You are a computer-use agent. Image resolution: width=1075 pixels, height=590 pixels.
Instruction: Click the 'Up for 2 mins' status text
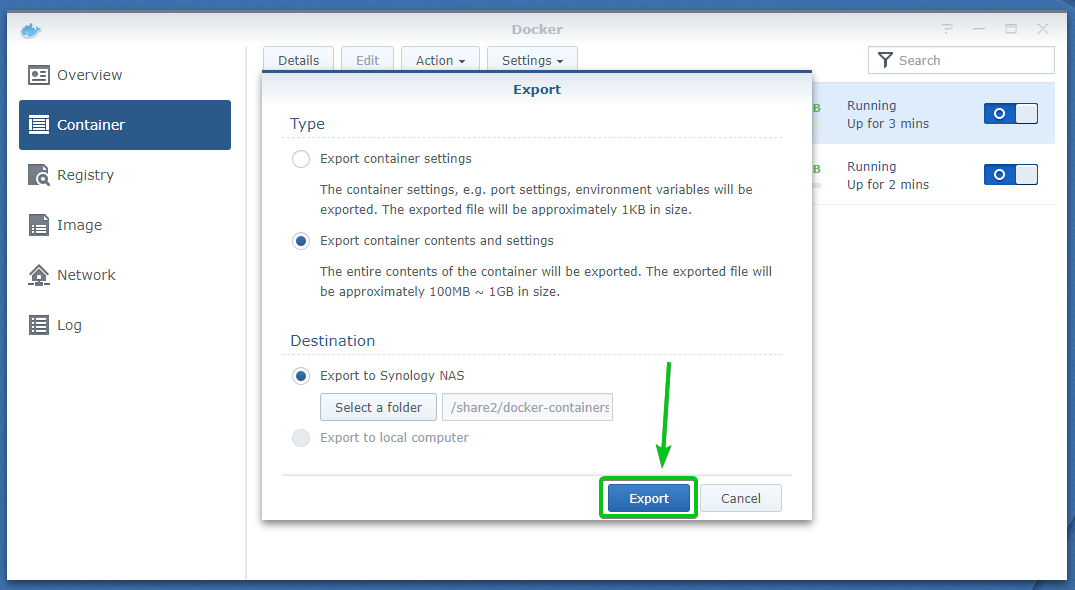[x=888, y=184]
